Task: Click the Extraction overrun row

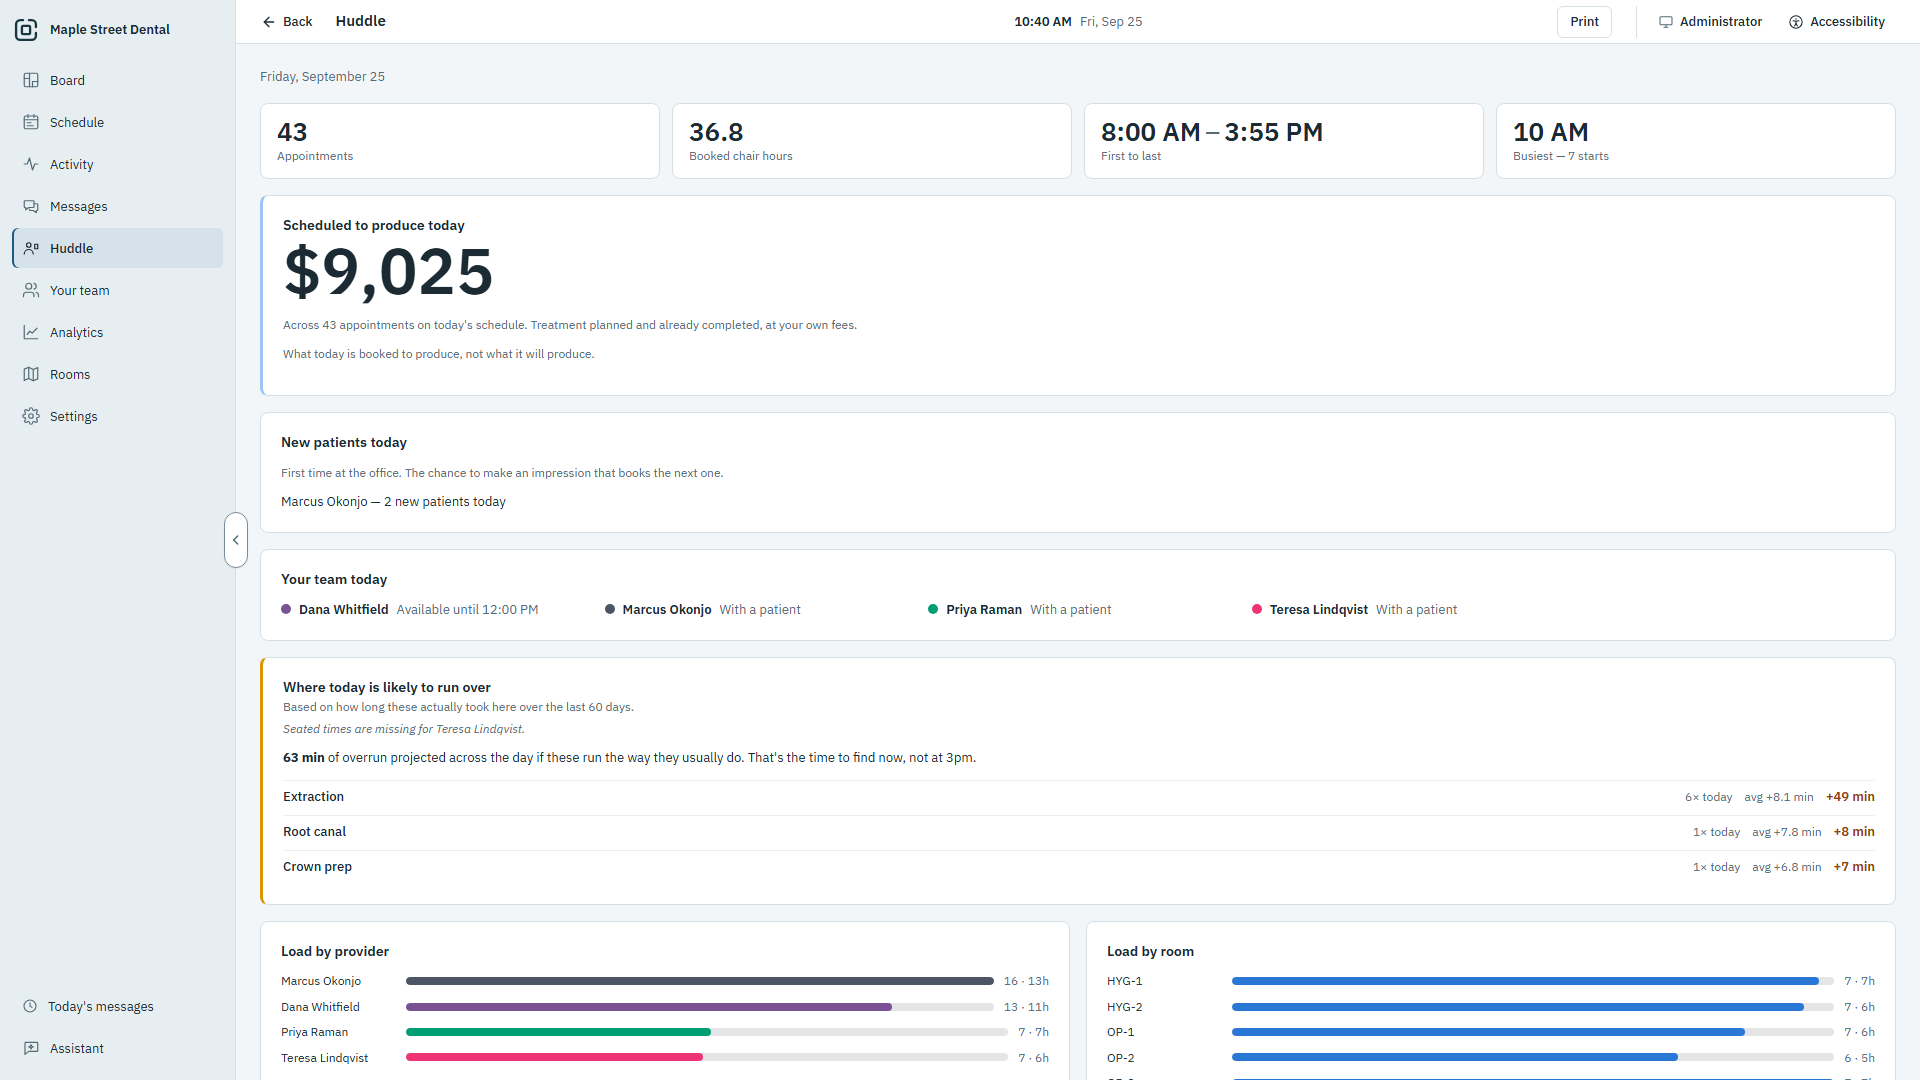Action: [1078, 797]
